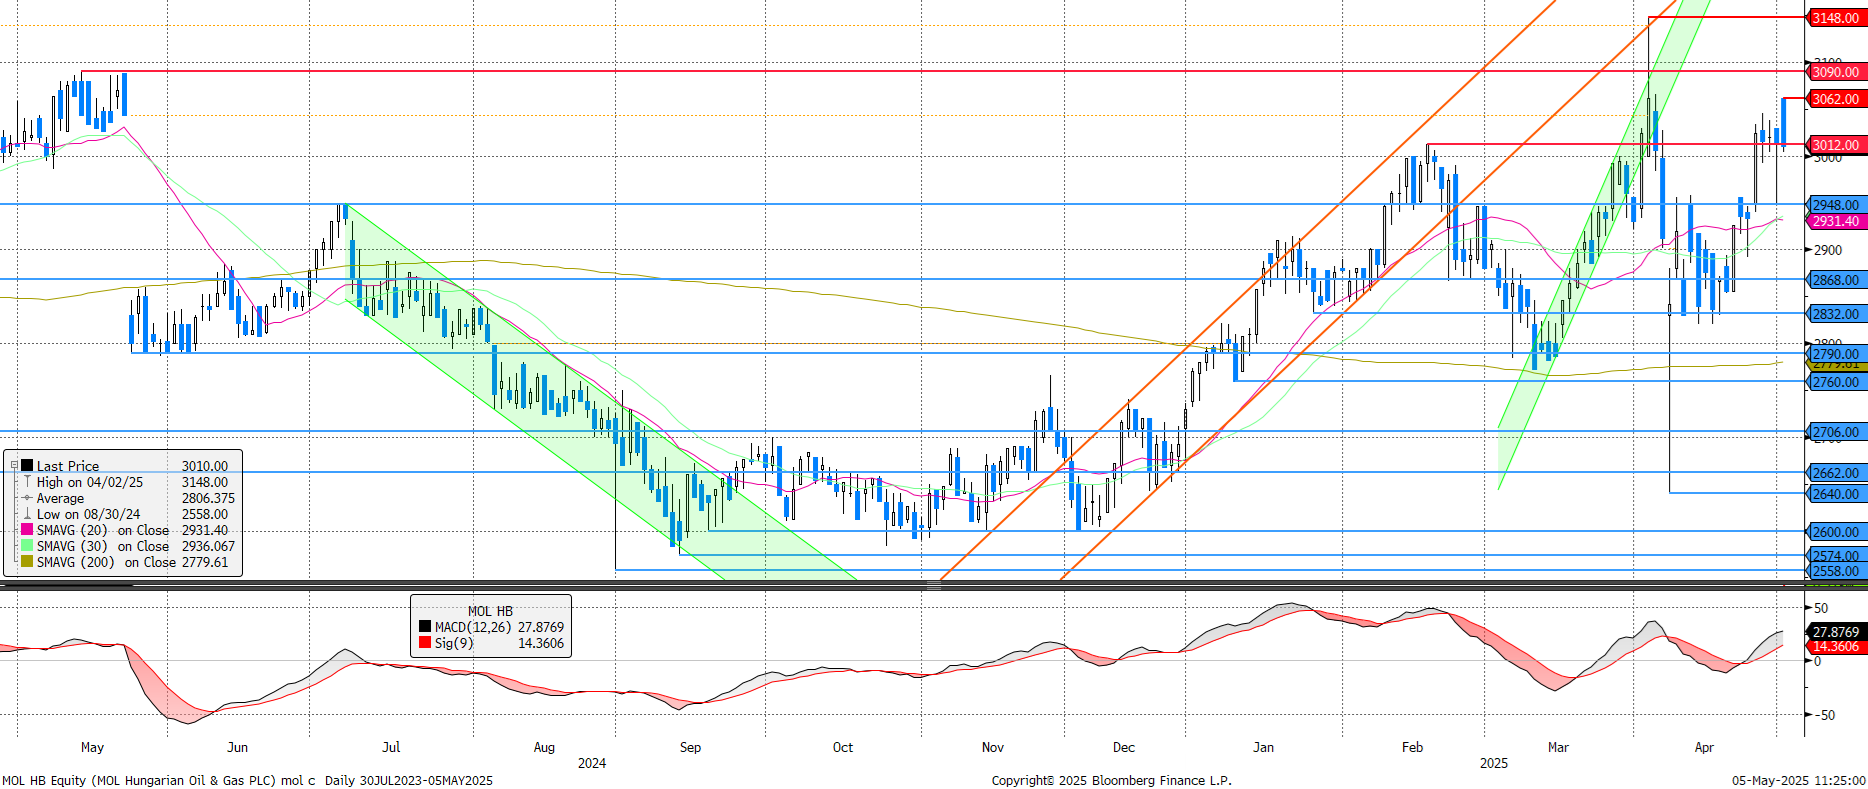Select the Sig(9) legend label
Image resolution: width=1868 pixels, height=789 pixels.
pyautogui.click(x=454, y=643)
